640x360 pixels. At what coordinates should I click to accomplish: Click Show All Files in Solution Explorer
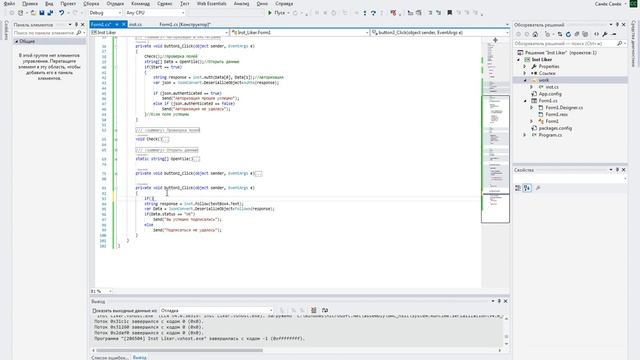(585, 34)
